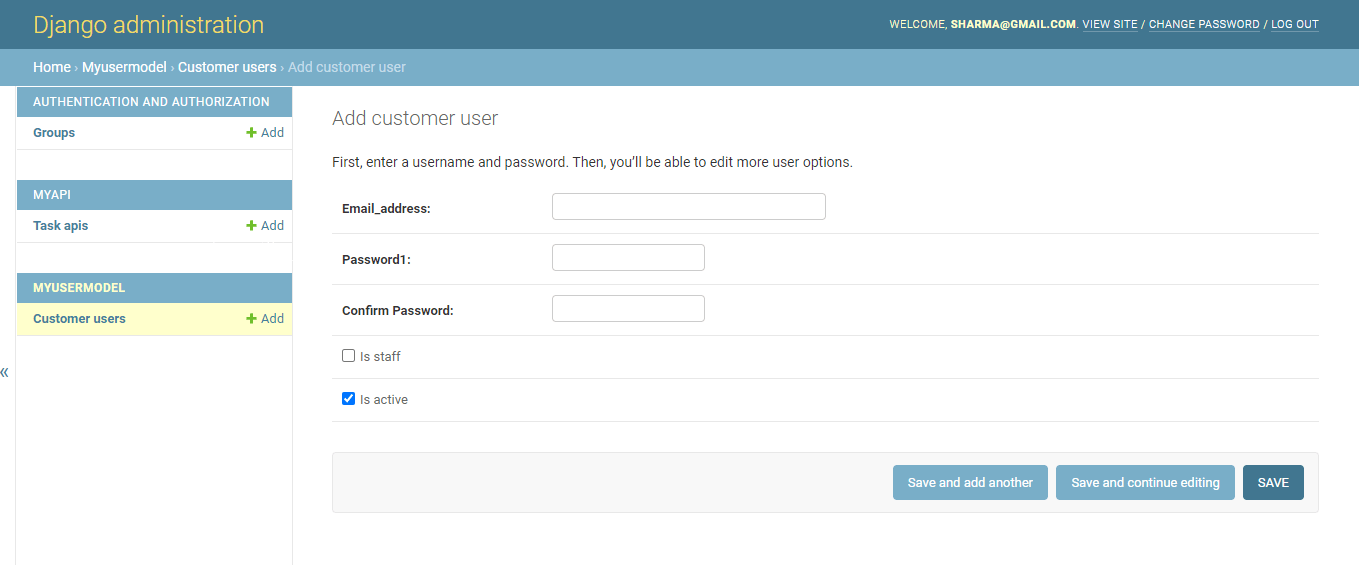Check the Is staff checkbox
The height and width of the screenshot is (565, 1359).
coord(348,356)
